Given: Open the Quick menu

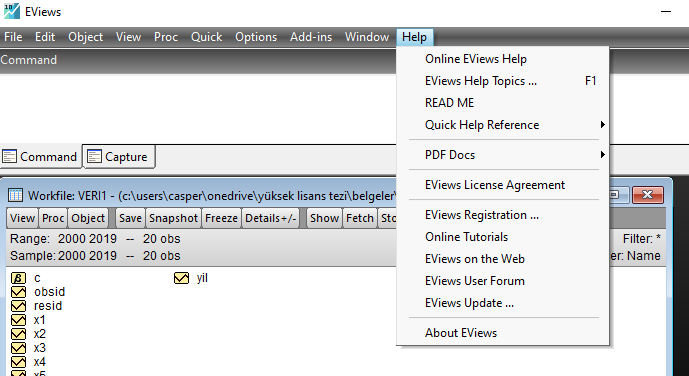Looking at the screenshot, I should pos(207,37).
